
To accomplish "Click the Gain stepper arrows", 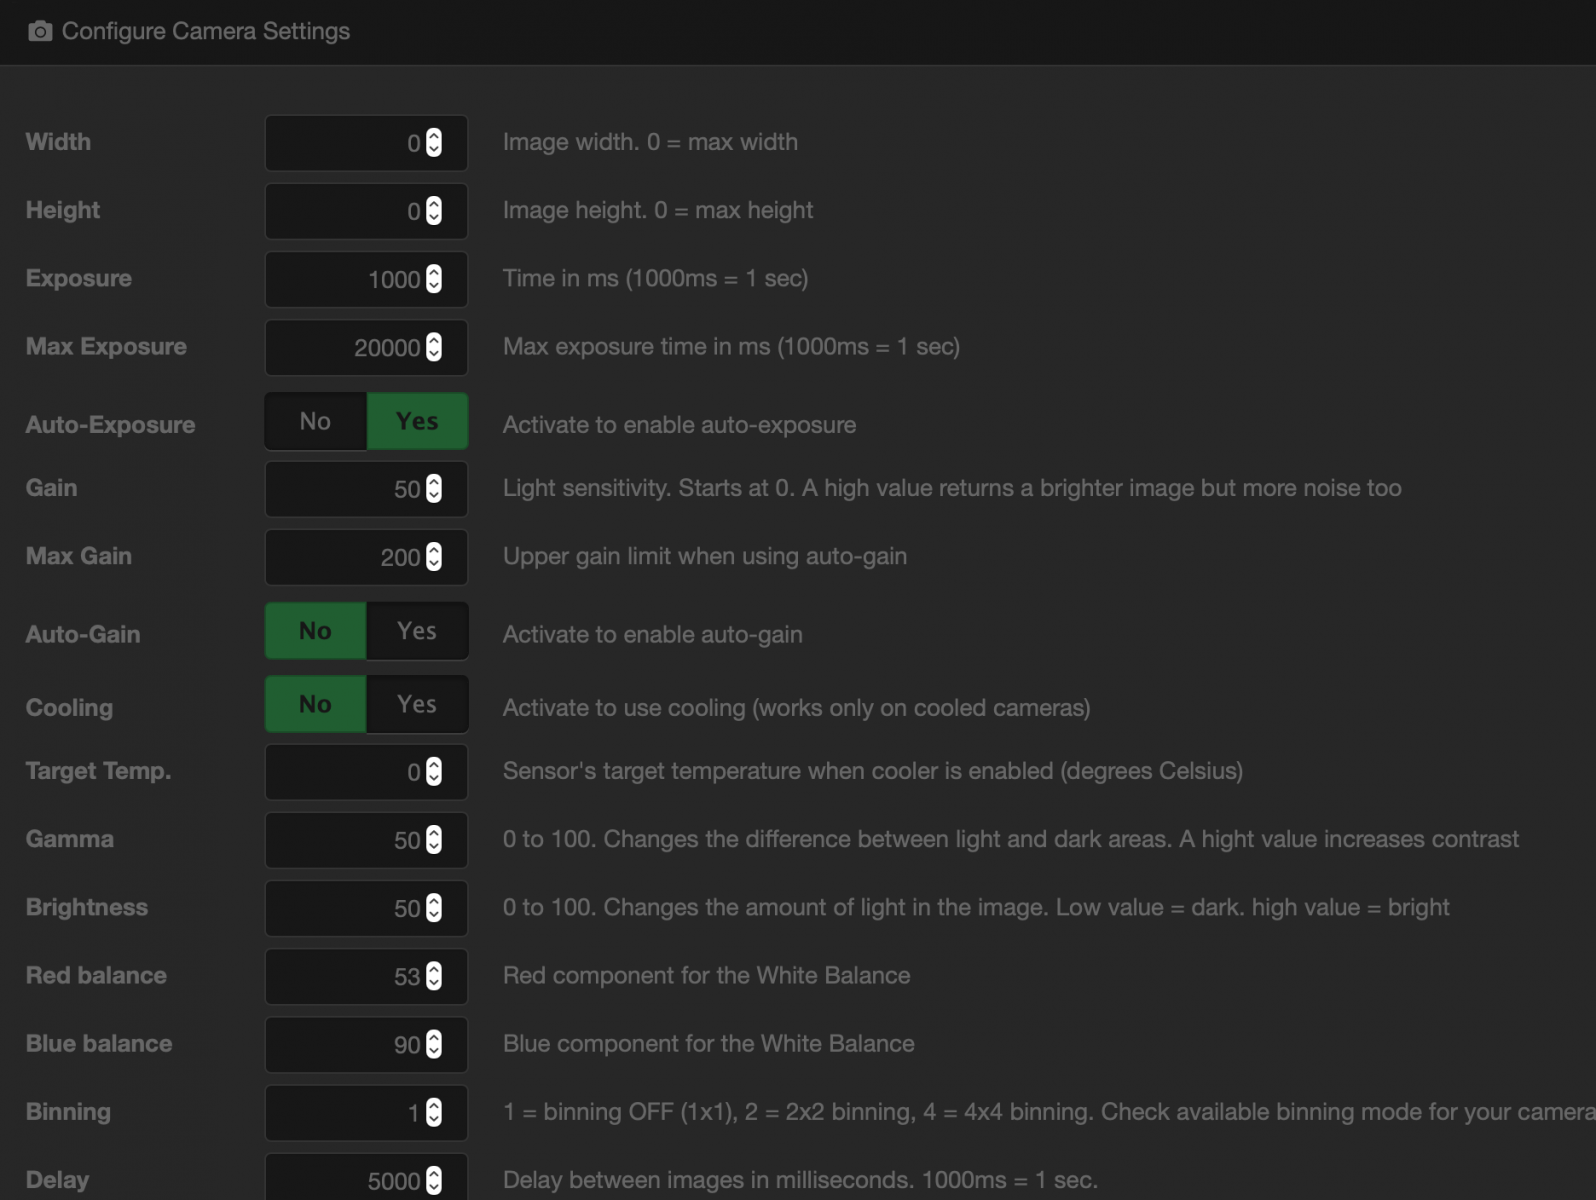I will point(434,489).
